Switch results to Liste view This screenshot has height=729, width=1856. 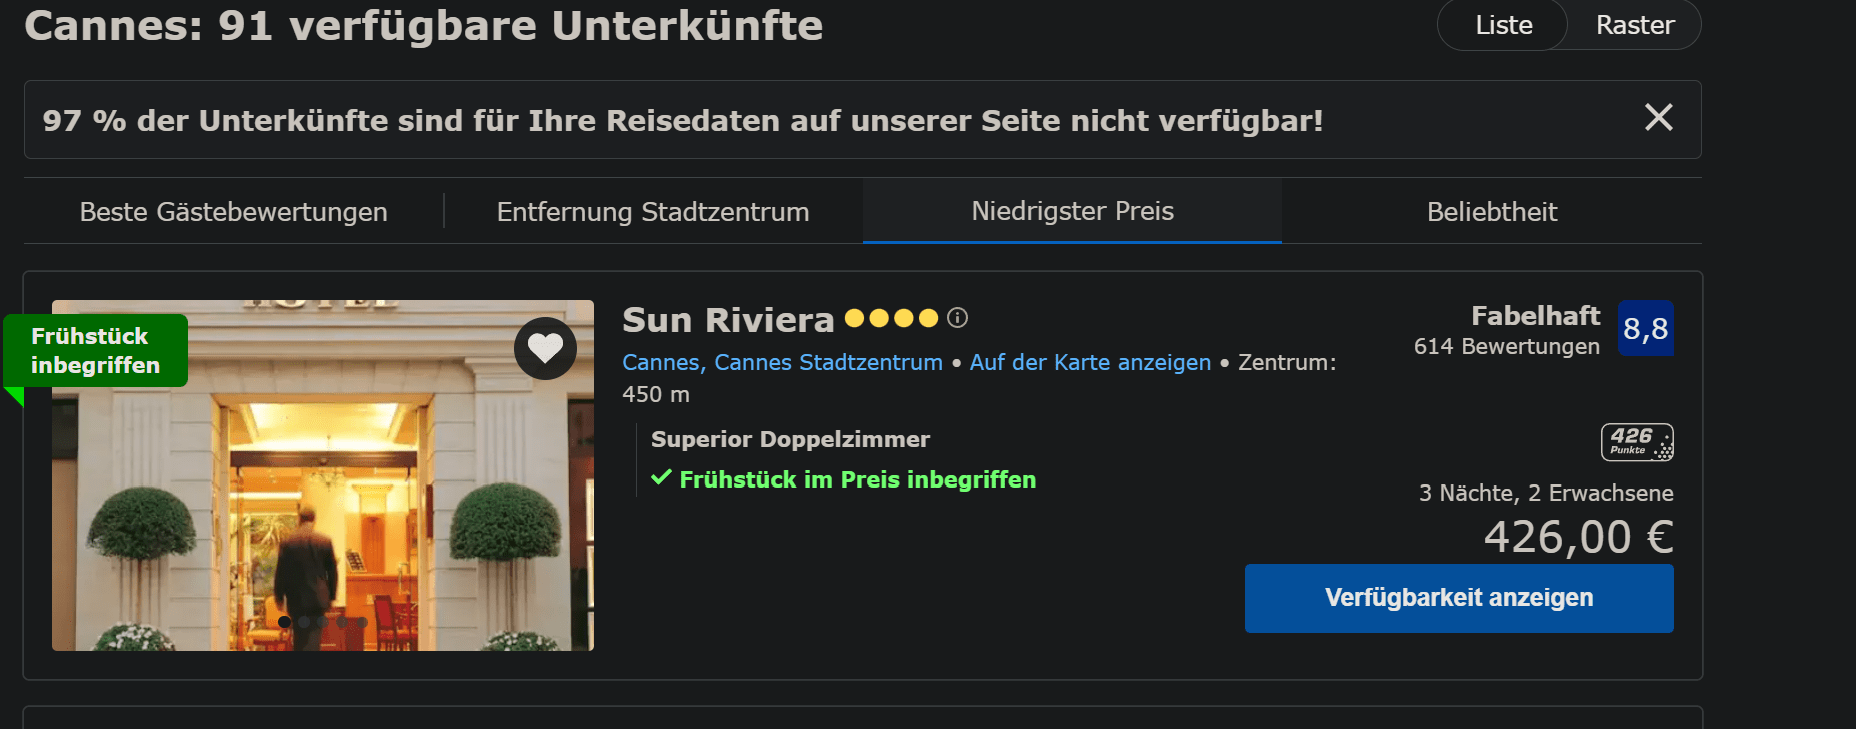pyautogui.click(x=1503, y=25)
